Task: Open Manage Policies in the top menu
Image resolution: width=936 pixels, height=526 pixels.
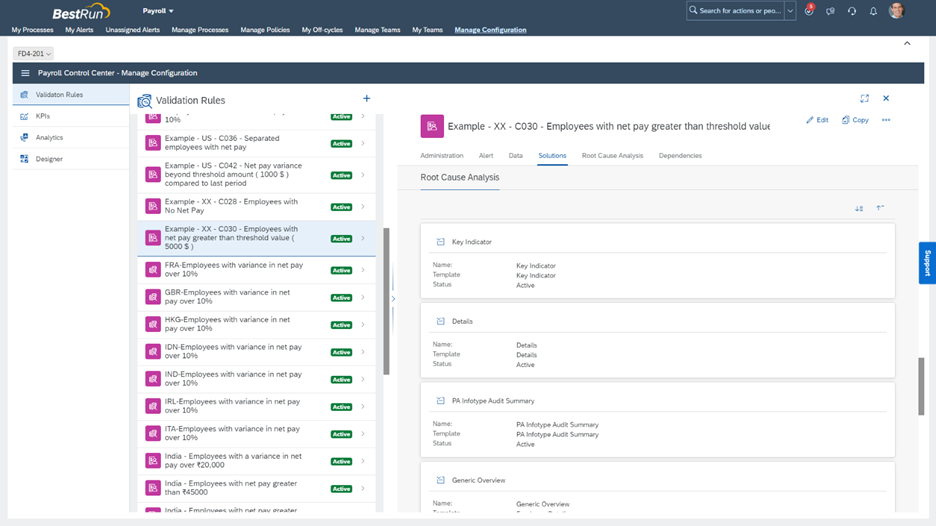Action: 265,30
